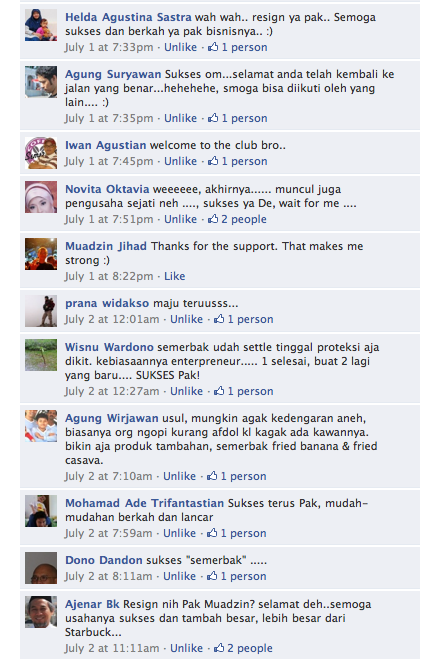Screen dimensions: 445x659
Task: Click thumbs-up icon on prana widakso's comment
Action: point(219,319)
